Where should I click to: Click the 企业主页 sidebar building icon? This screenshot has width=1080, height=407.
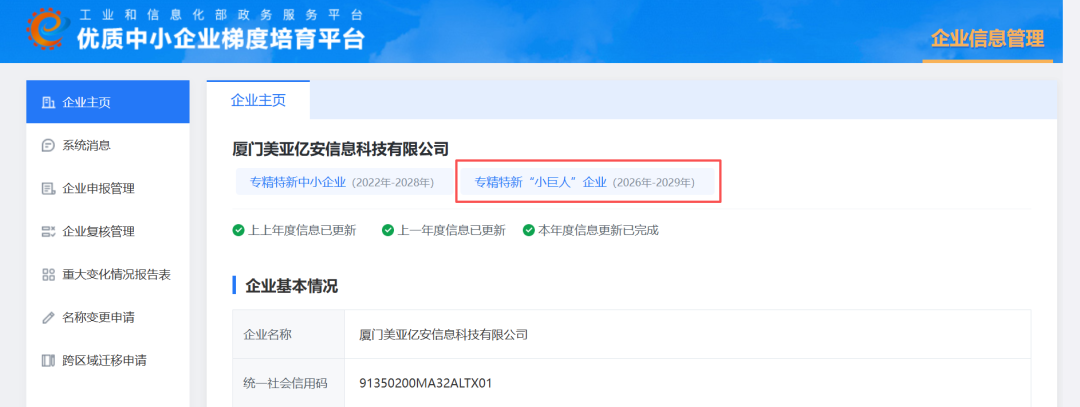[48, 103]
